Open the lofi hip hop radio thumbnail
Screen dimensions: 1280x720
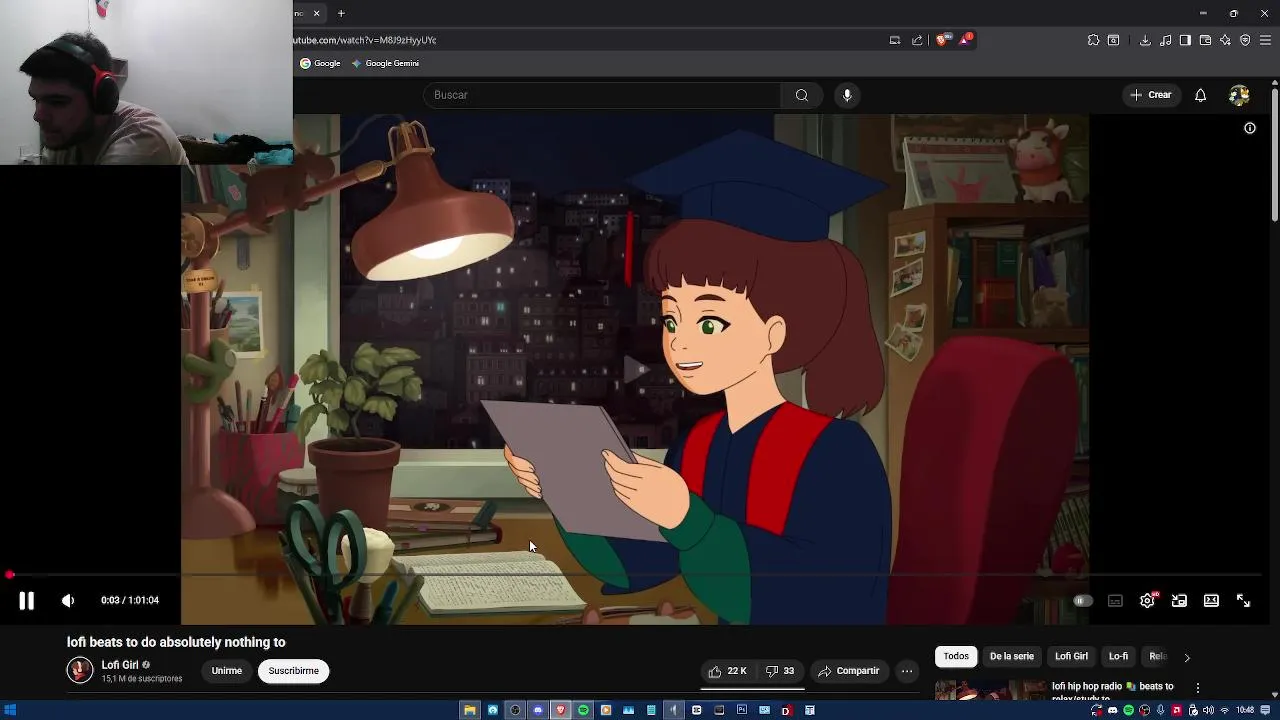click(x=990, y=690)
